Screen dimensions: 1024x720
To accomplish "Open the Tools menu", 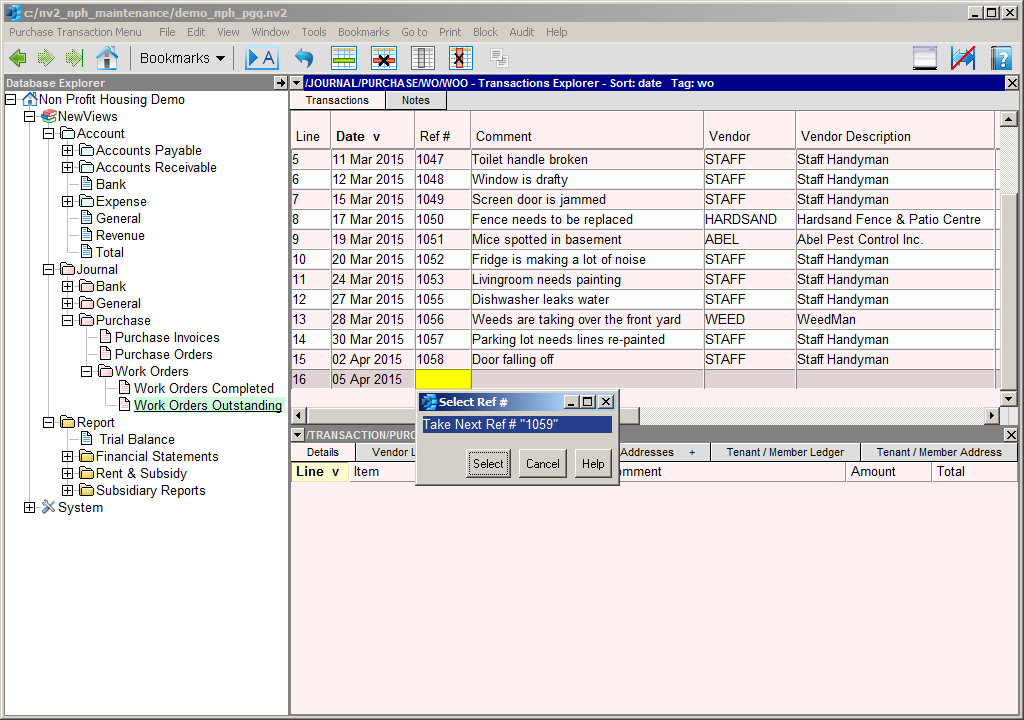I will click(314, 32).
